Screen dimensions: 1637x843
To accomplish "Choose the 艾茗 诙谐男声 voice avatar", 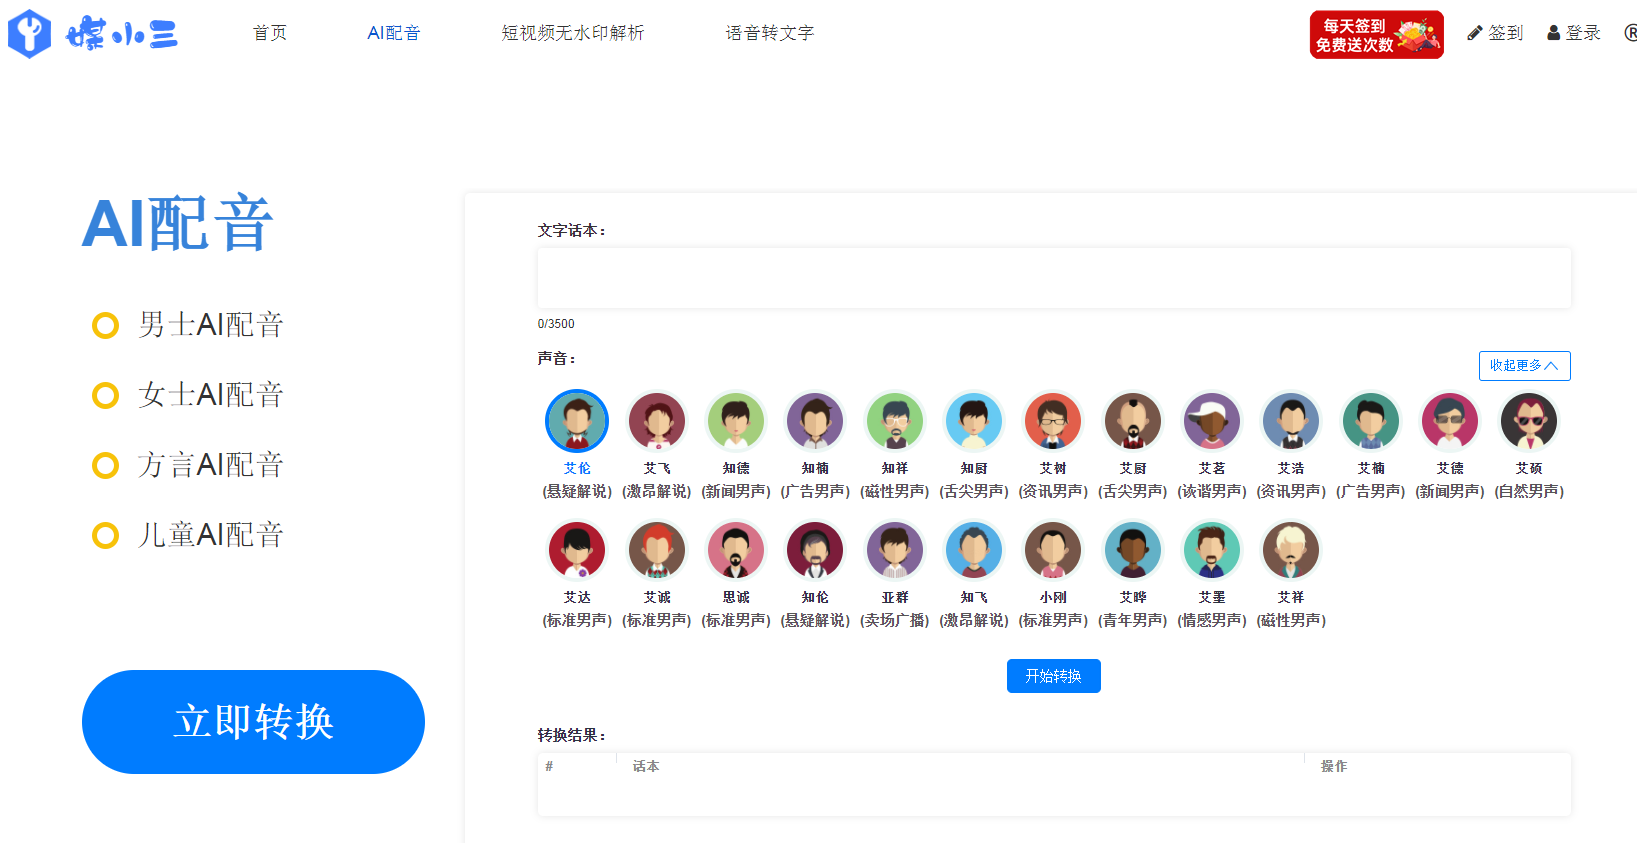I will point(1212,421).
